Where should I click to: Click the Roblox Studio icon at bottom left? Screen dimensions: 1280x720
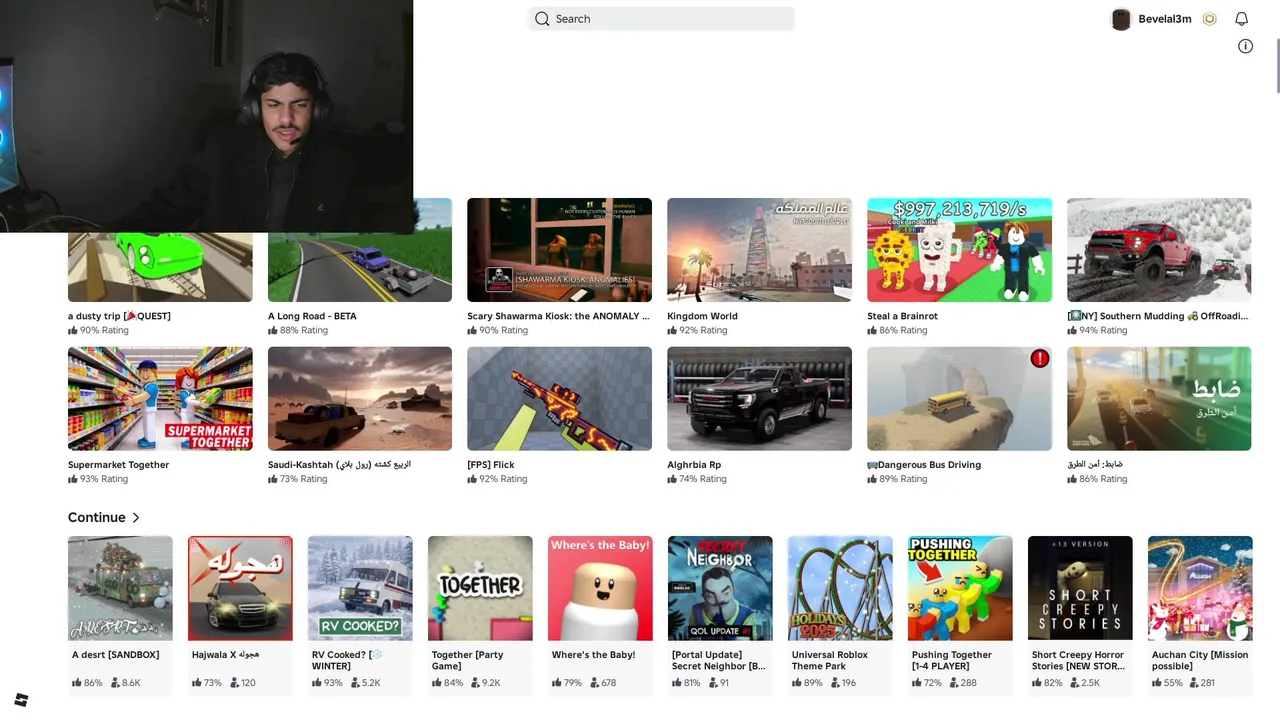(21, 700)
